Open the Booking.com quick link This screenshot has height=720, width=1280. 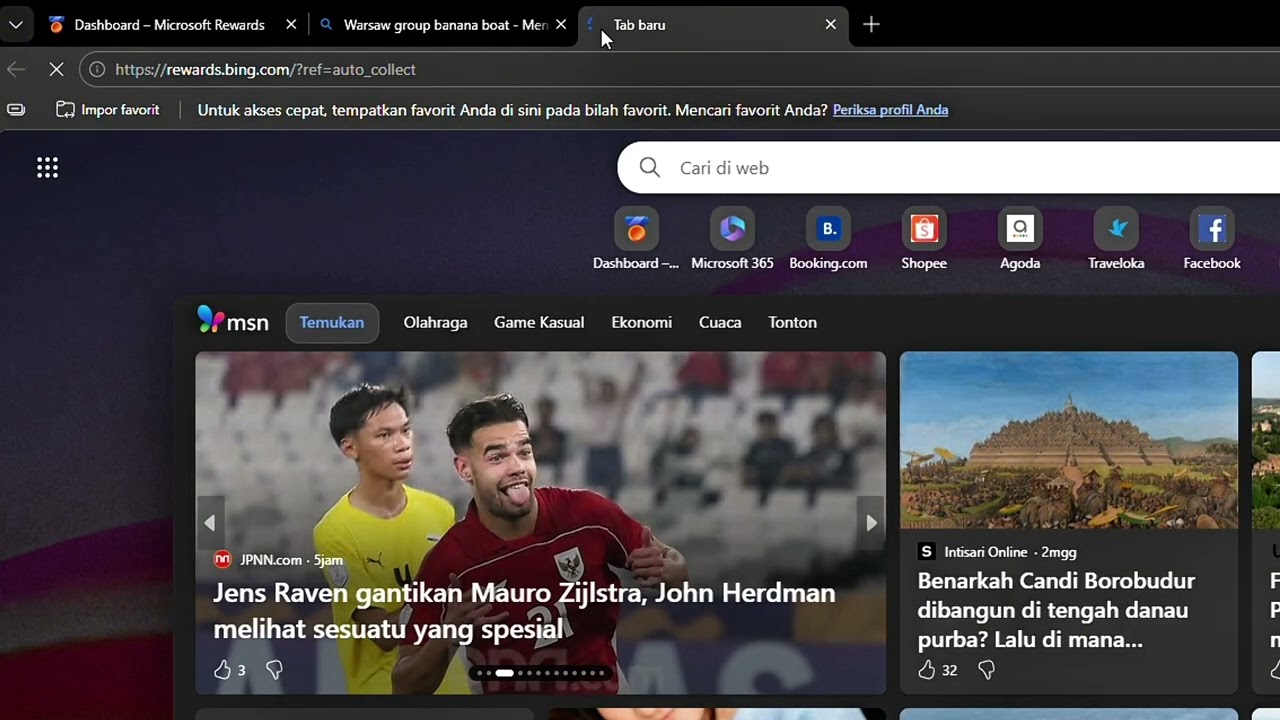828,240
